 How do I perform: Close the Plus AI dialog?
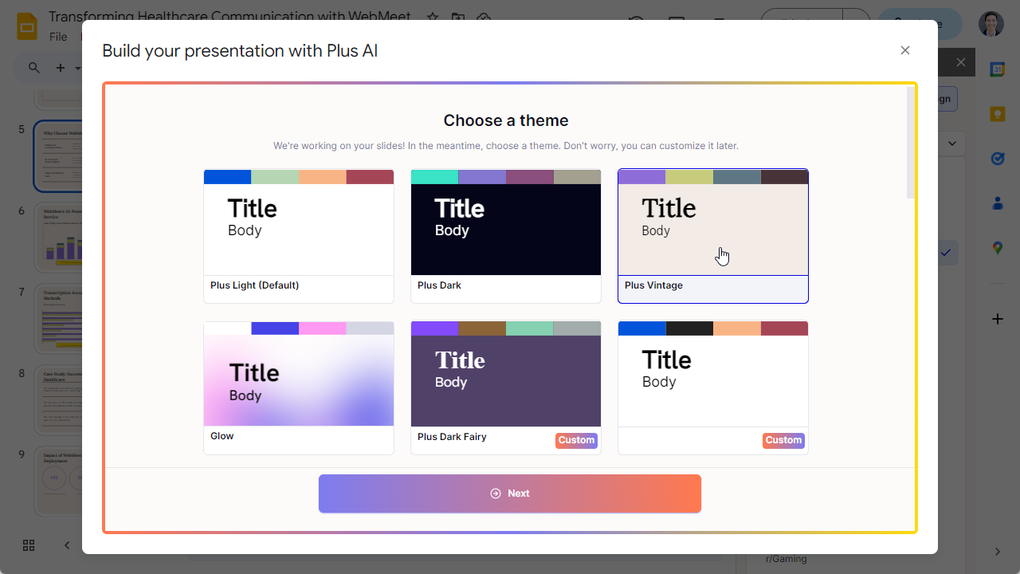click(x=905, y=50)
